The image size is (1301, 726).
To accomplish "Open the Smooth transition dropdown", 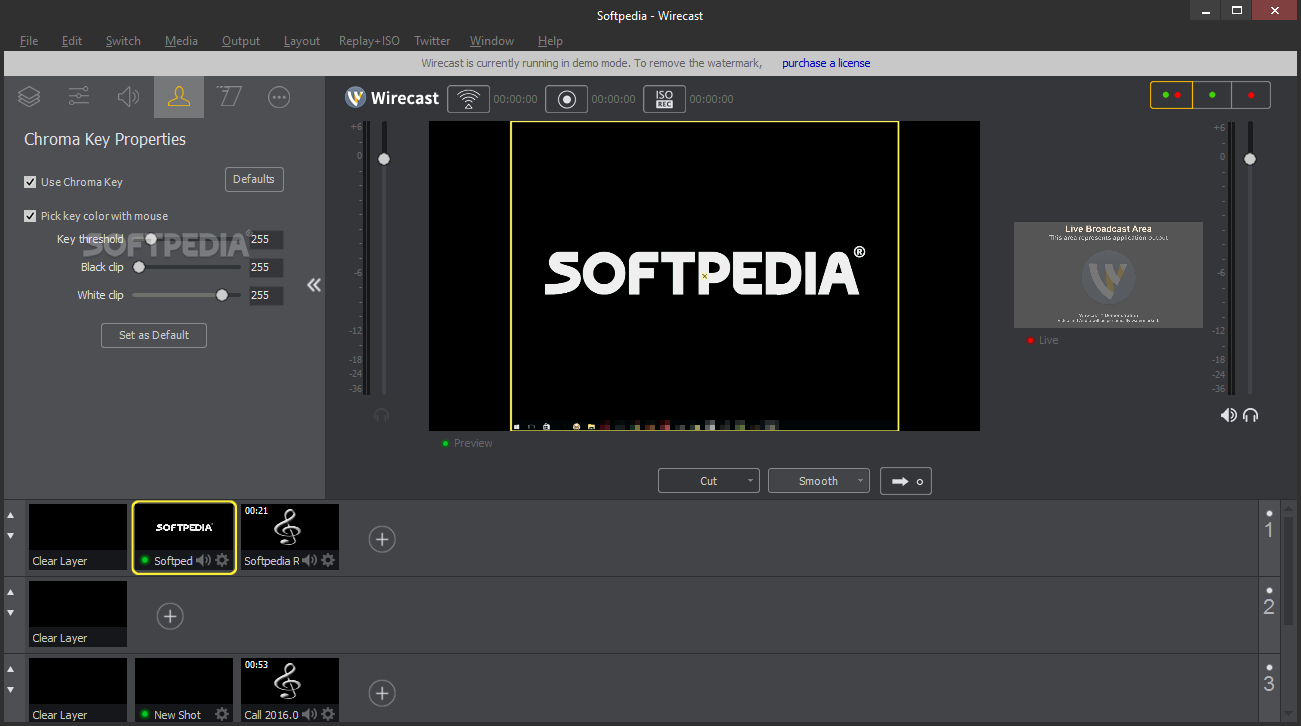I will (819, 481).
